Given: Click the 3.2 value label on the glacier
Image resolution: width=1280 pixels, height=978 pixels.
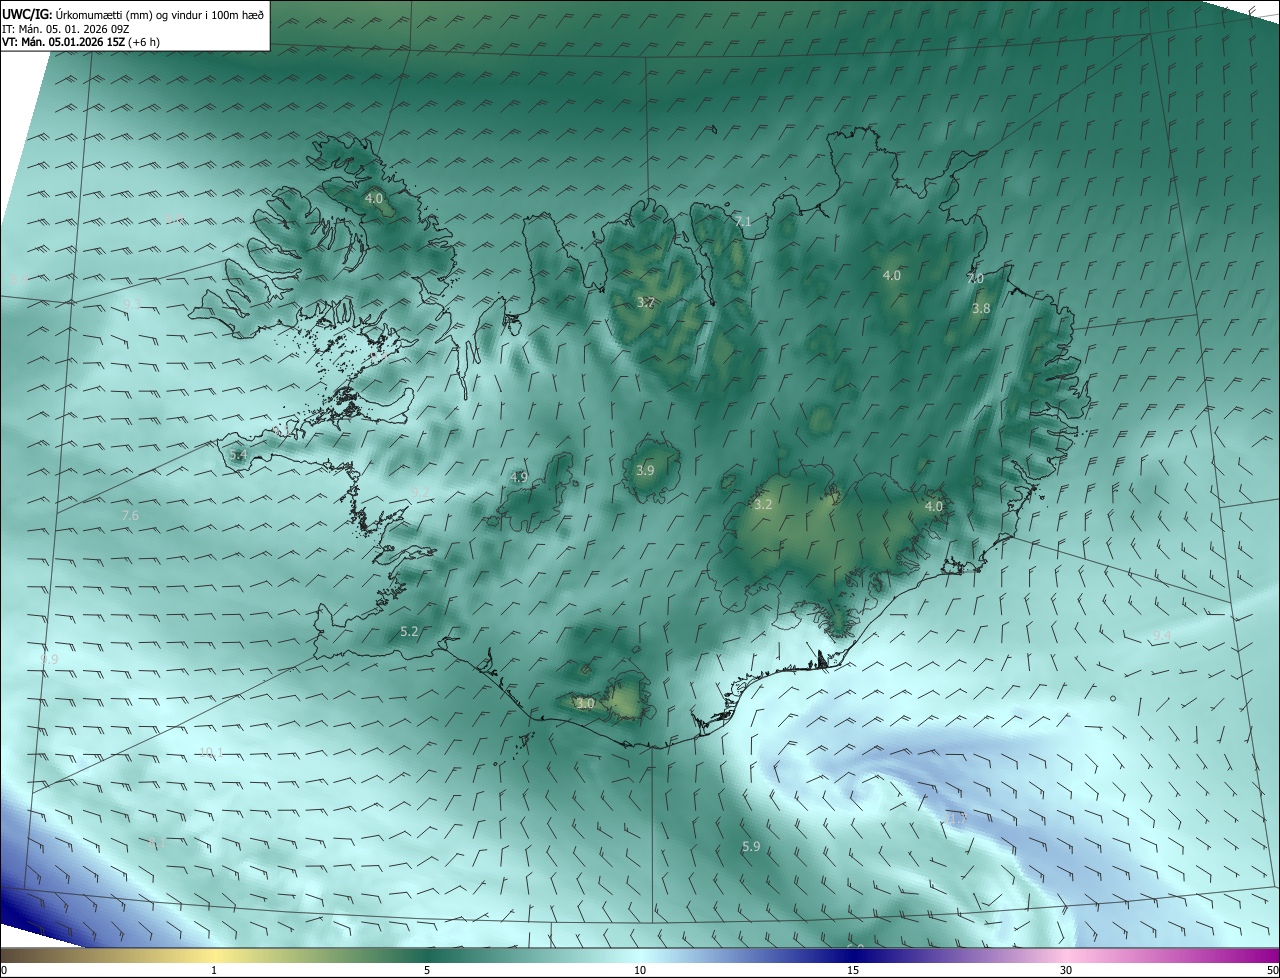Looking at the screenshot, I should click(x=763, y=504).
